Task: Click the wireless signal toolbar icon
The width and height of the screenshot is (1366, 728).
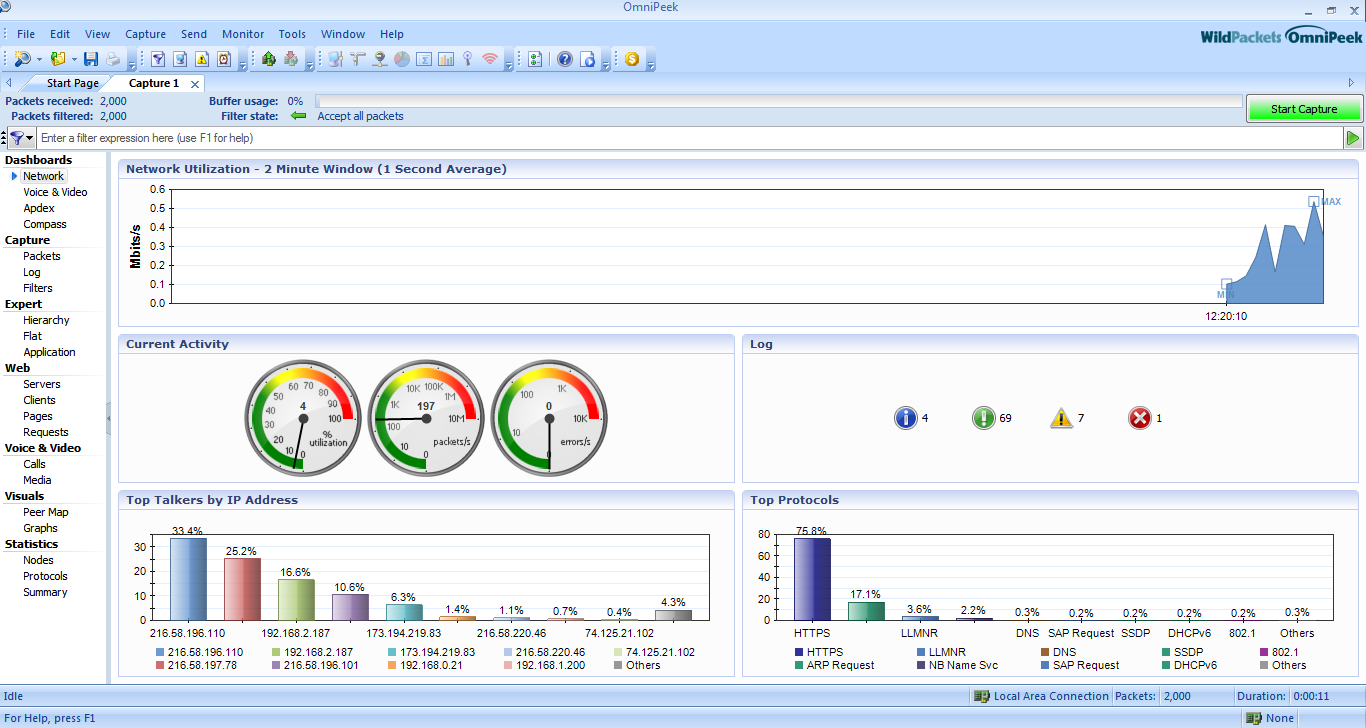Action: click(489, 59)
